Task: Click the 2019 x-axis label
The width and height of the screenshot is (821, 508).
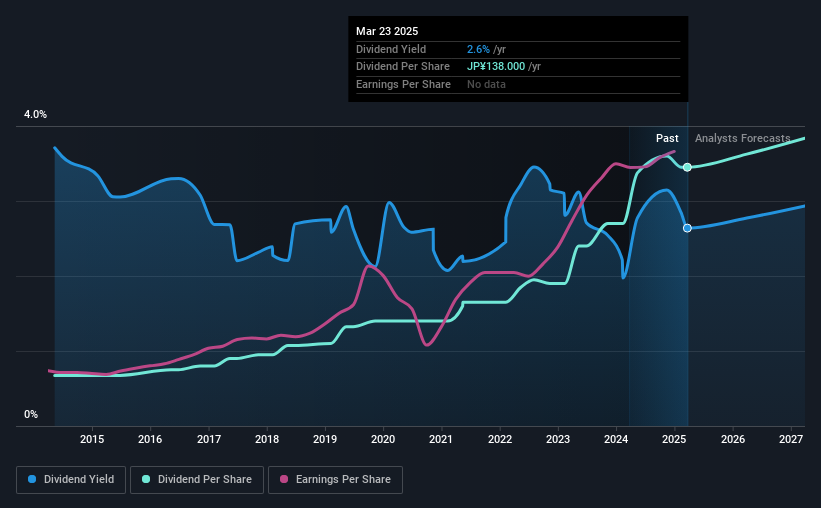Action: click(x=325, y=439)
